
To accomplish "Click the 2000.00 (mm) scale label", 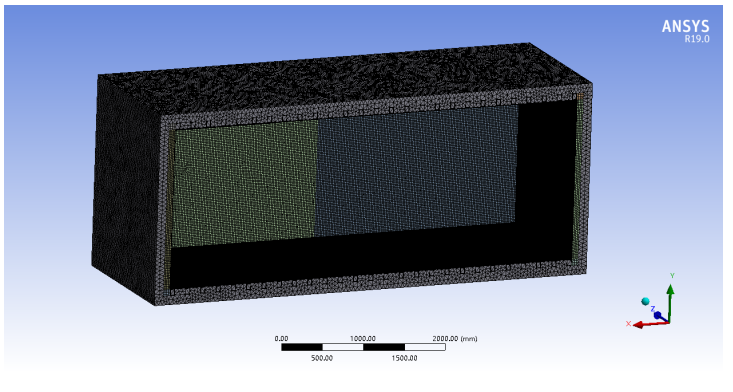I will (455, 339).
